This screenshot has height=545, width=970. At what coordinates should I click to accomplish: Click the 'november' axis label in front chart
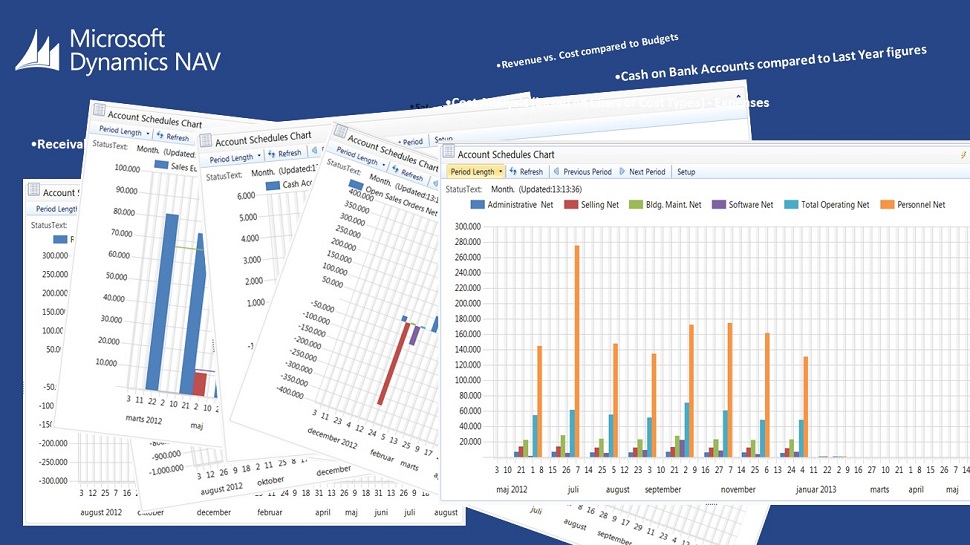pos(738,489)
